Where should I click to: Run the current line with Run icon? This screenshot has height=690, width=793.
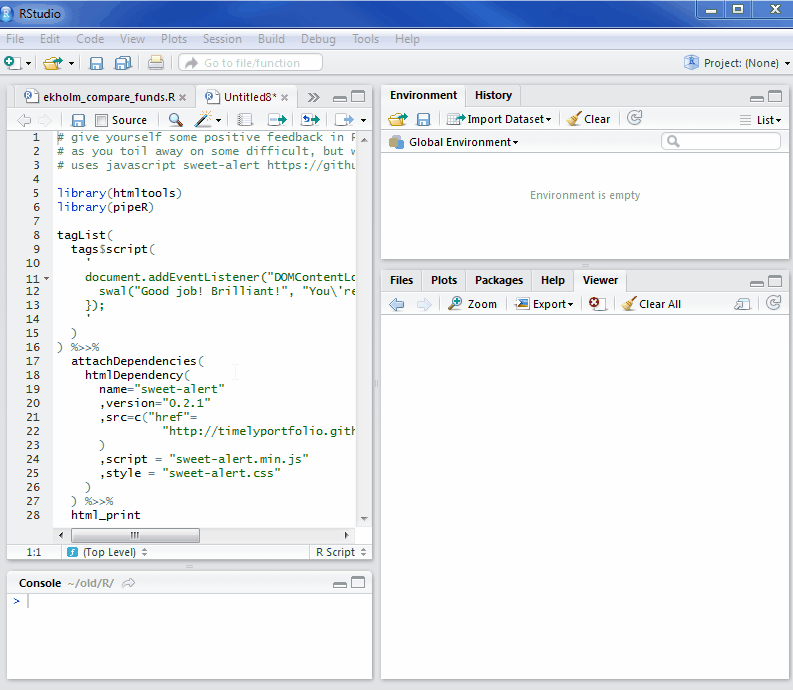tap(277, 120)
